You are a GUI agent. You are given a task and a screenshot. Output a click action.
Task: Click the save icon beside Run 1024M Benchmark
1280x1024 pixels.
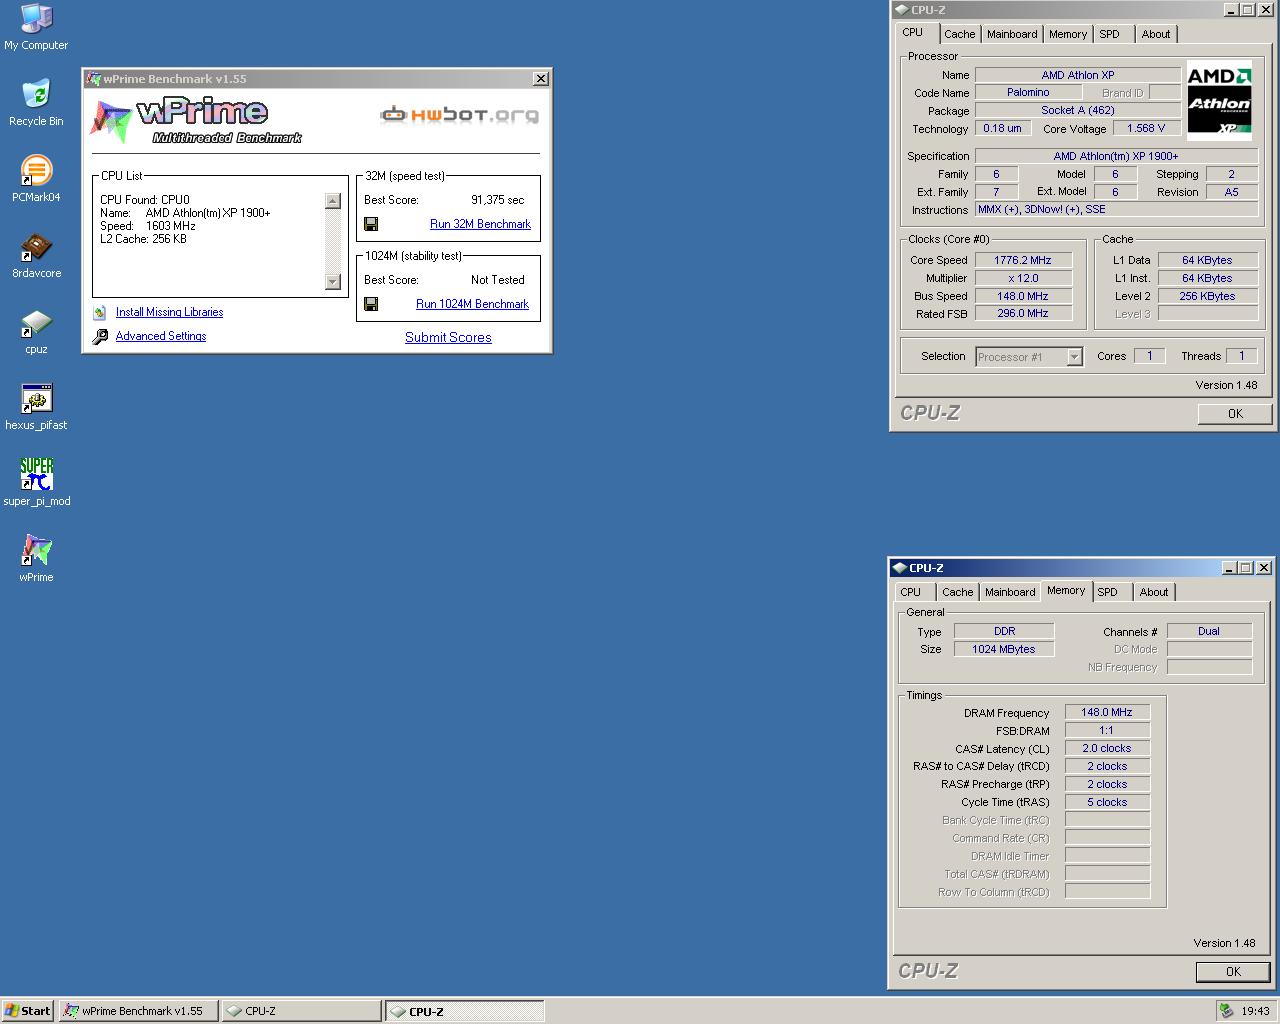click(x=371, y=304)
